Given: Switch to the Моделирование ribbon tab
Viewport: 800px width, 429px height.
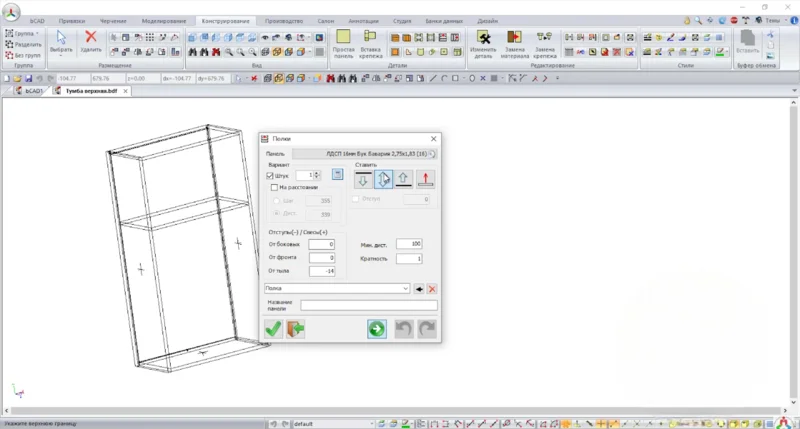Looking at the screenshot, I should click(x=163, y=20).
